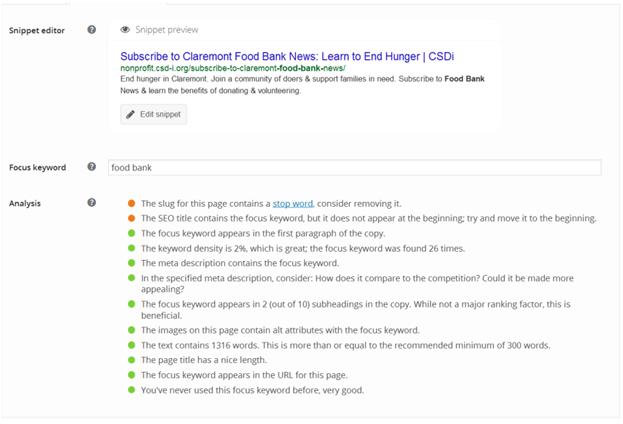623x424 pixels.
Task: Click green bullet for text contains 1316 words
Action: (132, 345)
